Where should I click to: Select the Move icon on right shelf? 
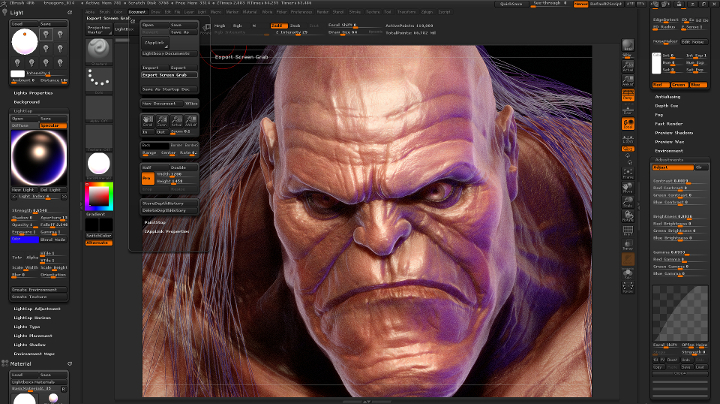coord(628,188)
